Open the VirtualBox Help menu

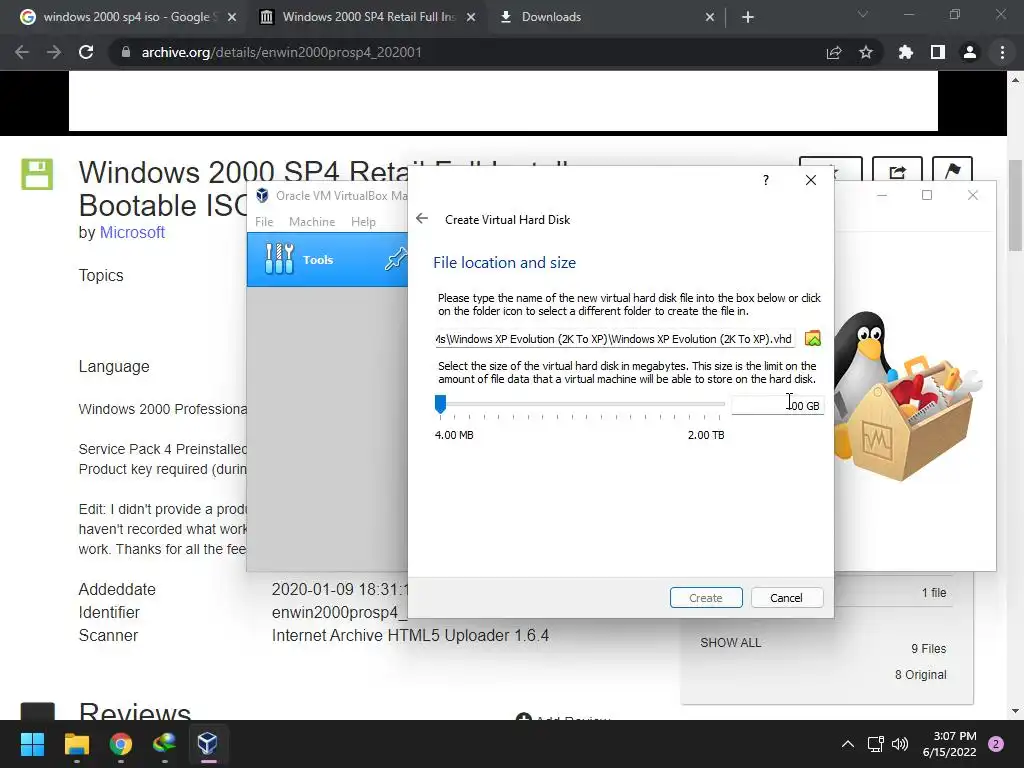click(363, 222)
